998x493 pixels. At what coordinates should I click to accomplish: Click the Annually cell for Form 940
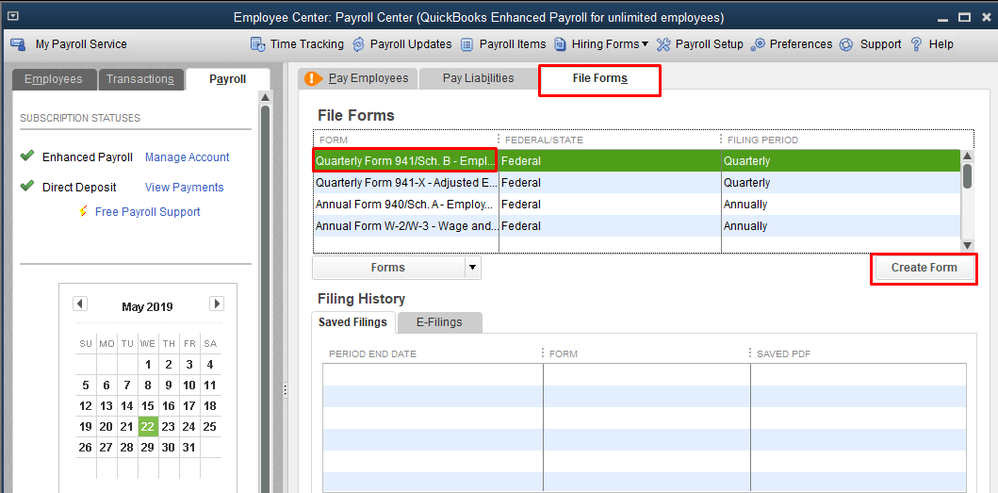[x=840, y=204]
